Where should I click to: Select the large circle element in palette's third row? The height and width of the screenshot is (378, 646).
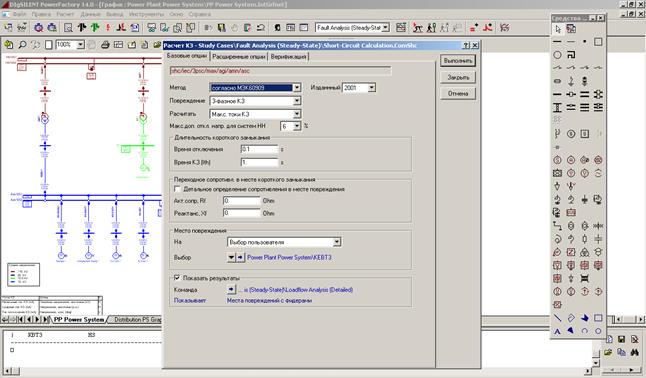pos(557,55)
